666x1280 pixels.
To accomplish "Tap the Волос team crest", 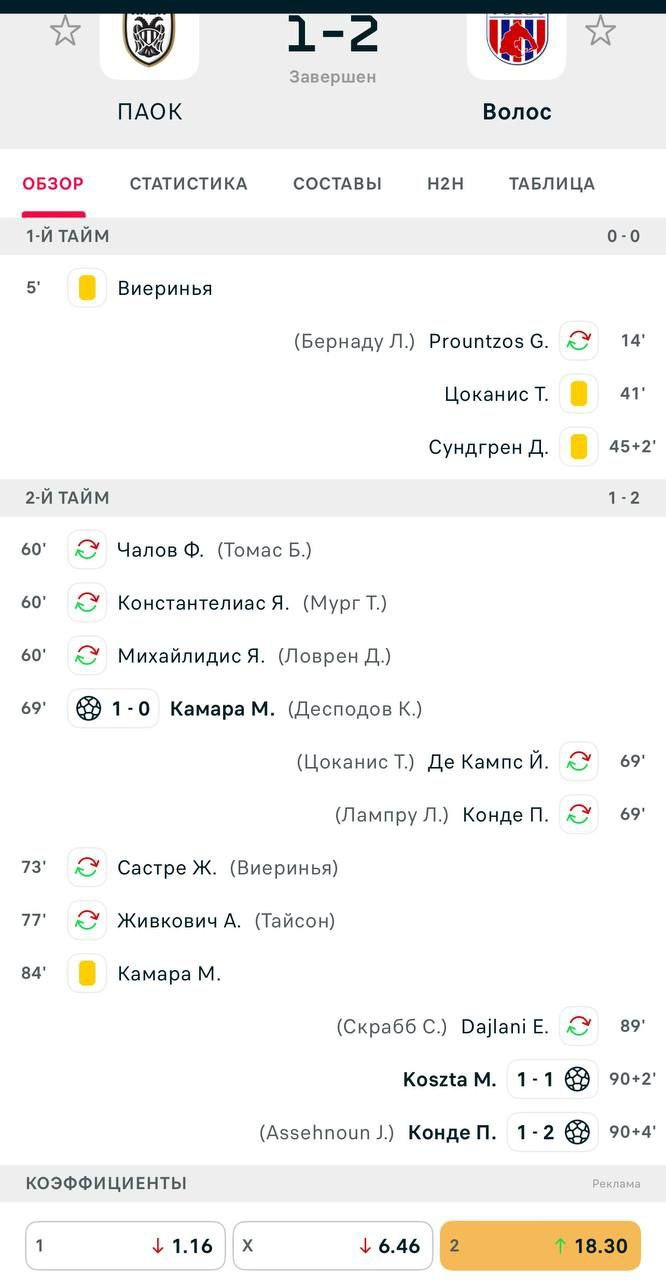I will click(516, 38).
